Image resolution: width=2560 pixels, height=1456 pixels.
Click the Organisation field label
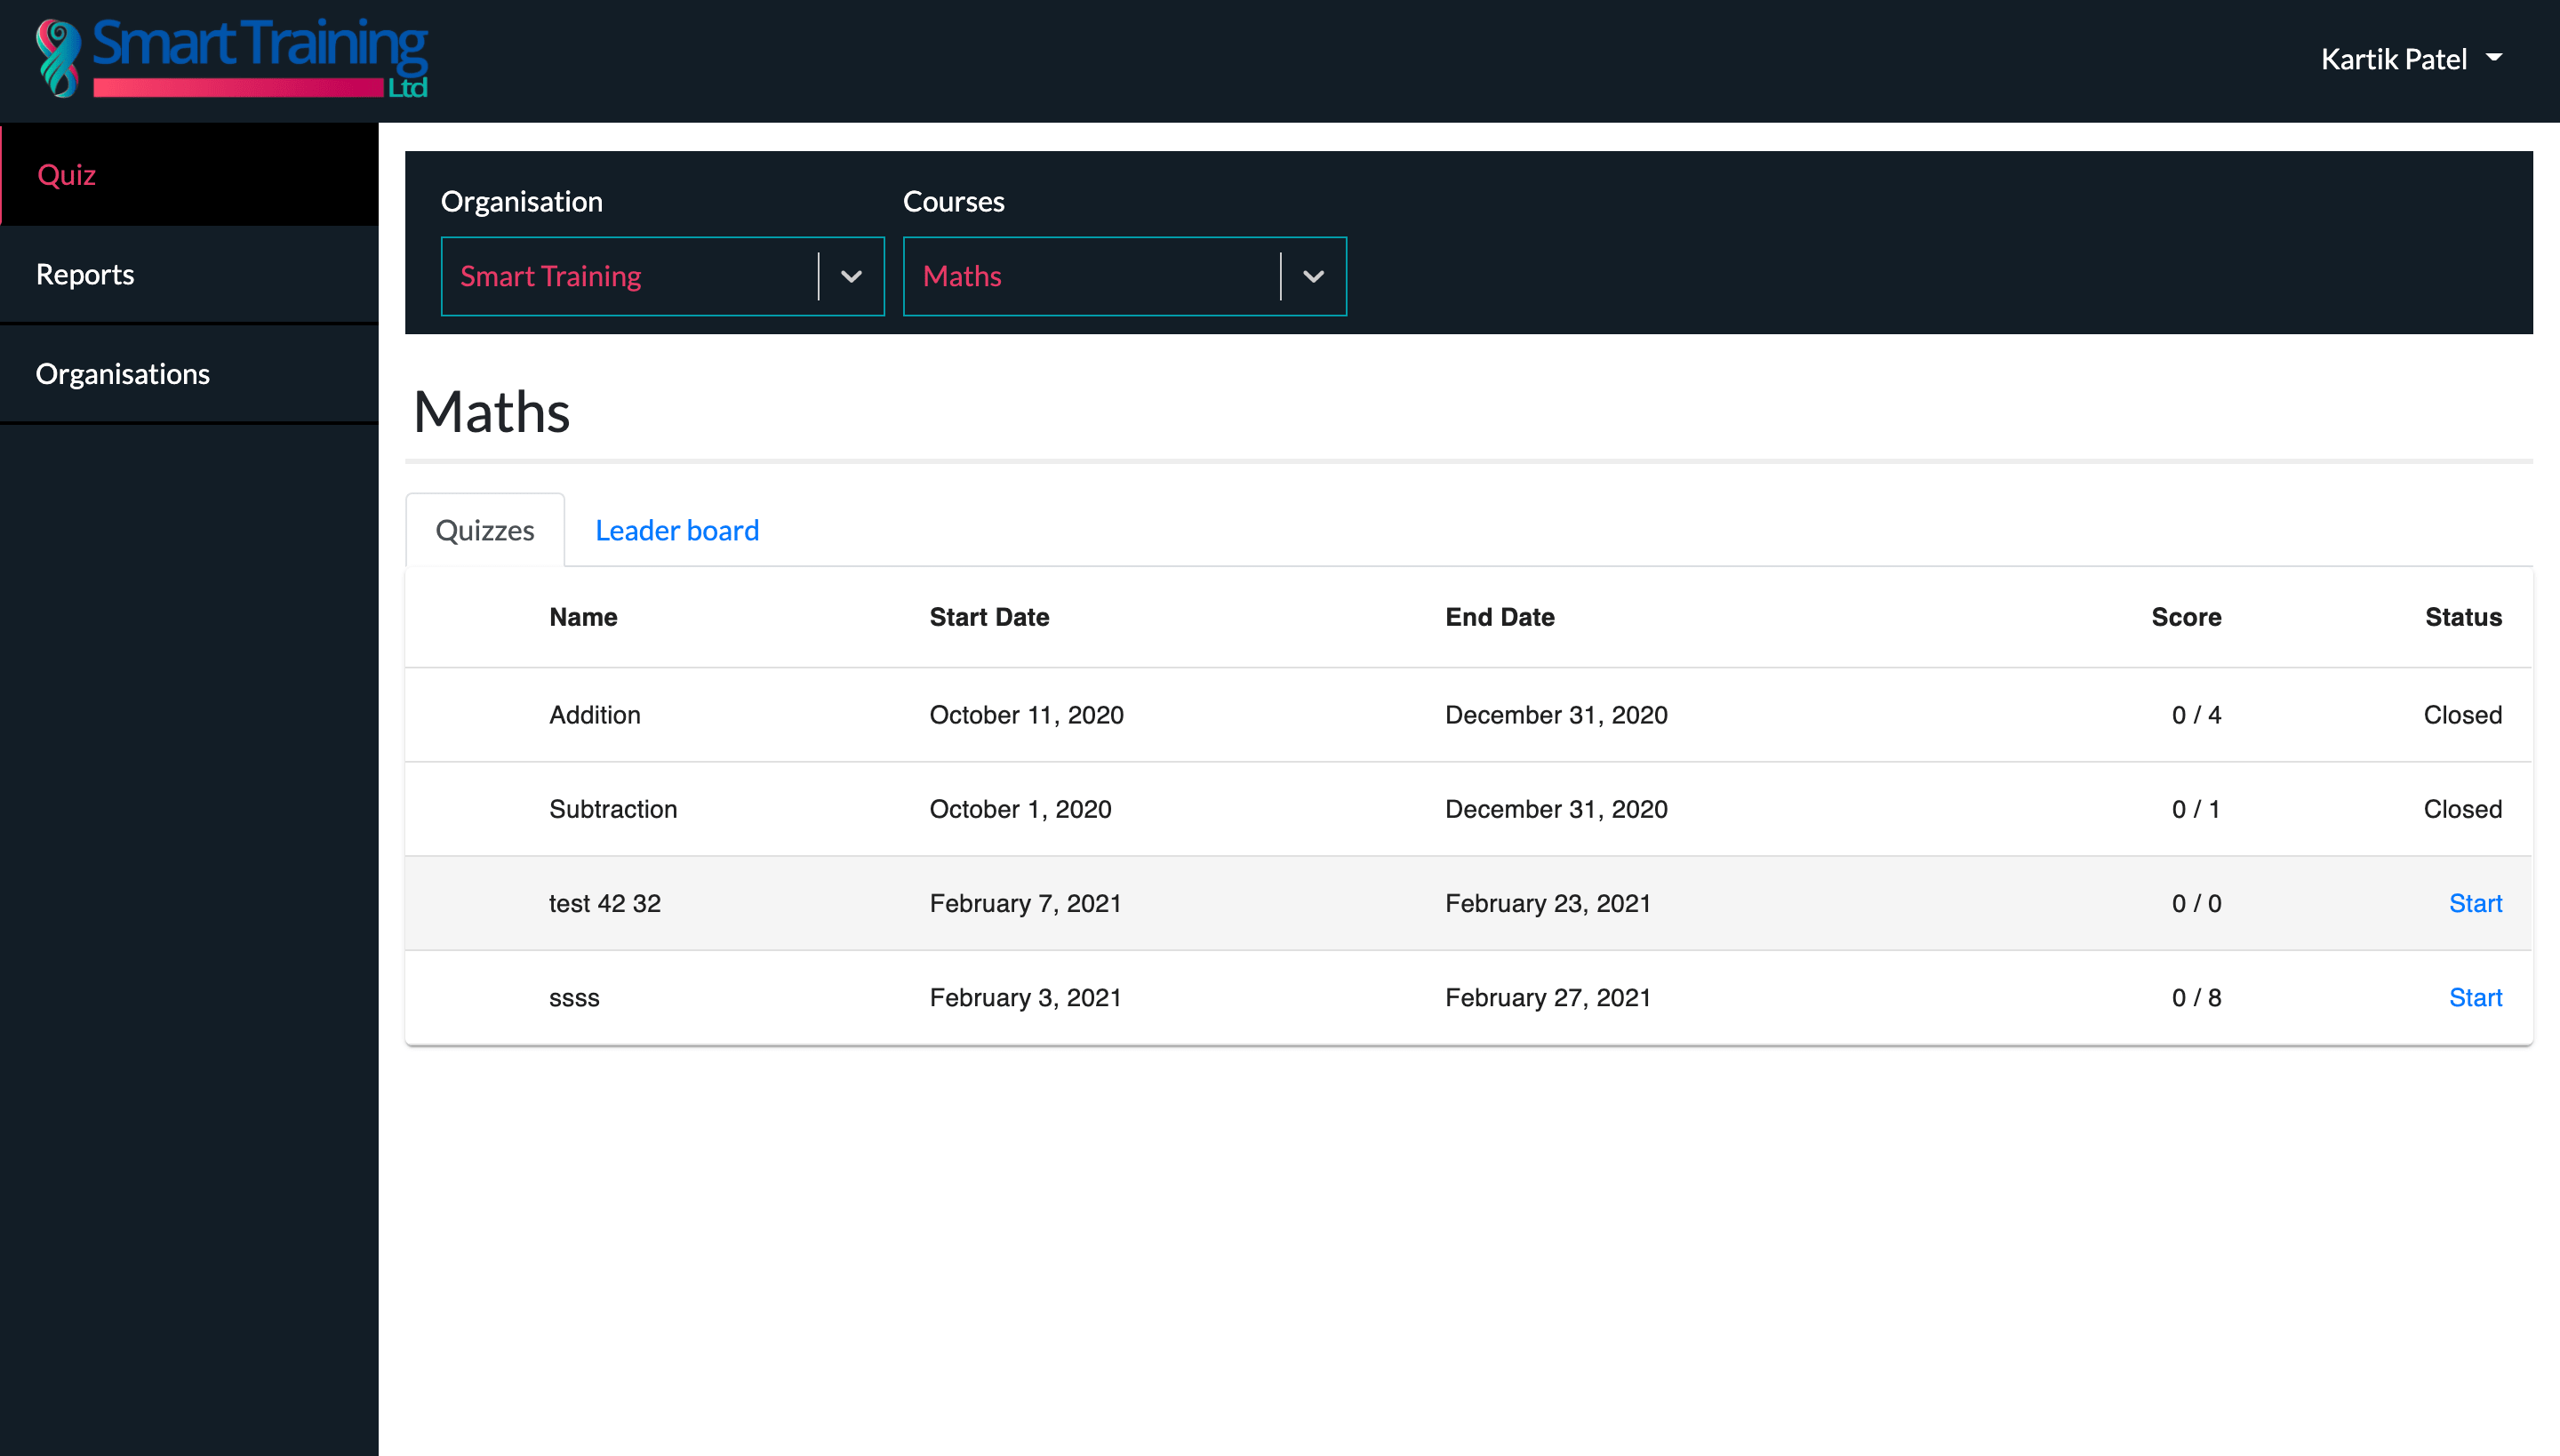click(x=521, y=202)
